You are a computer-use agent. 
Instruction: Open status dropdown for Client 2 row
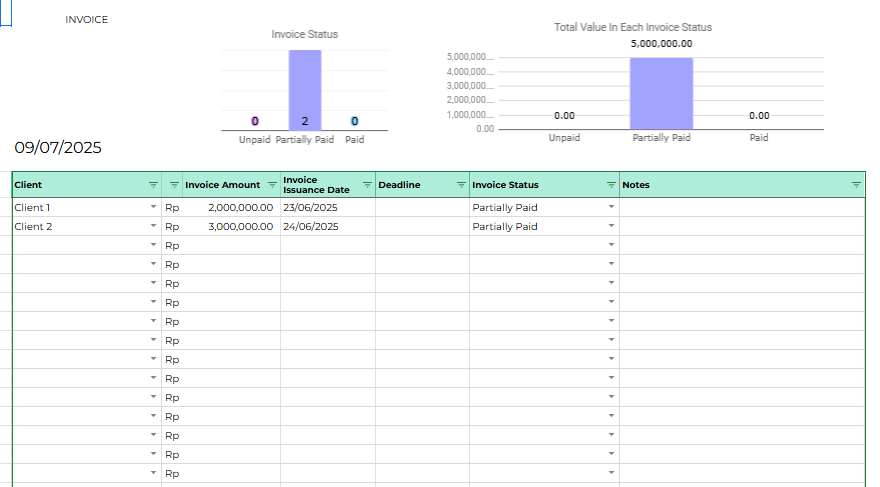pos(611,226)
